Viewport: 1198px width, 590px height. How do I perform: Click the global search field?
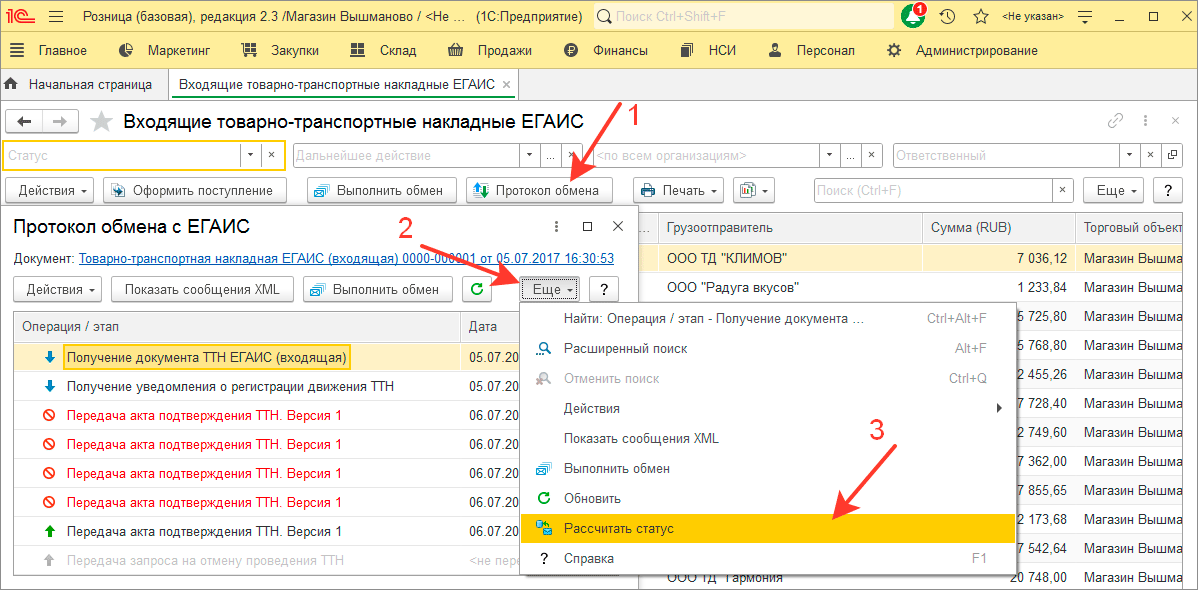[x=743, y=16]
